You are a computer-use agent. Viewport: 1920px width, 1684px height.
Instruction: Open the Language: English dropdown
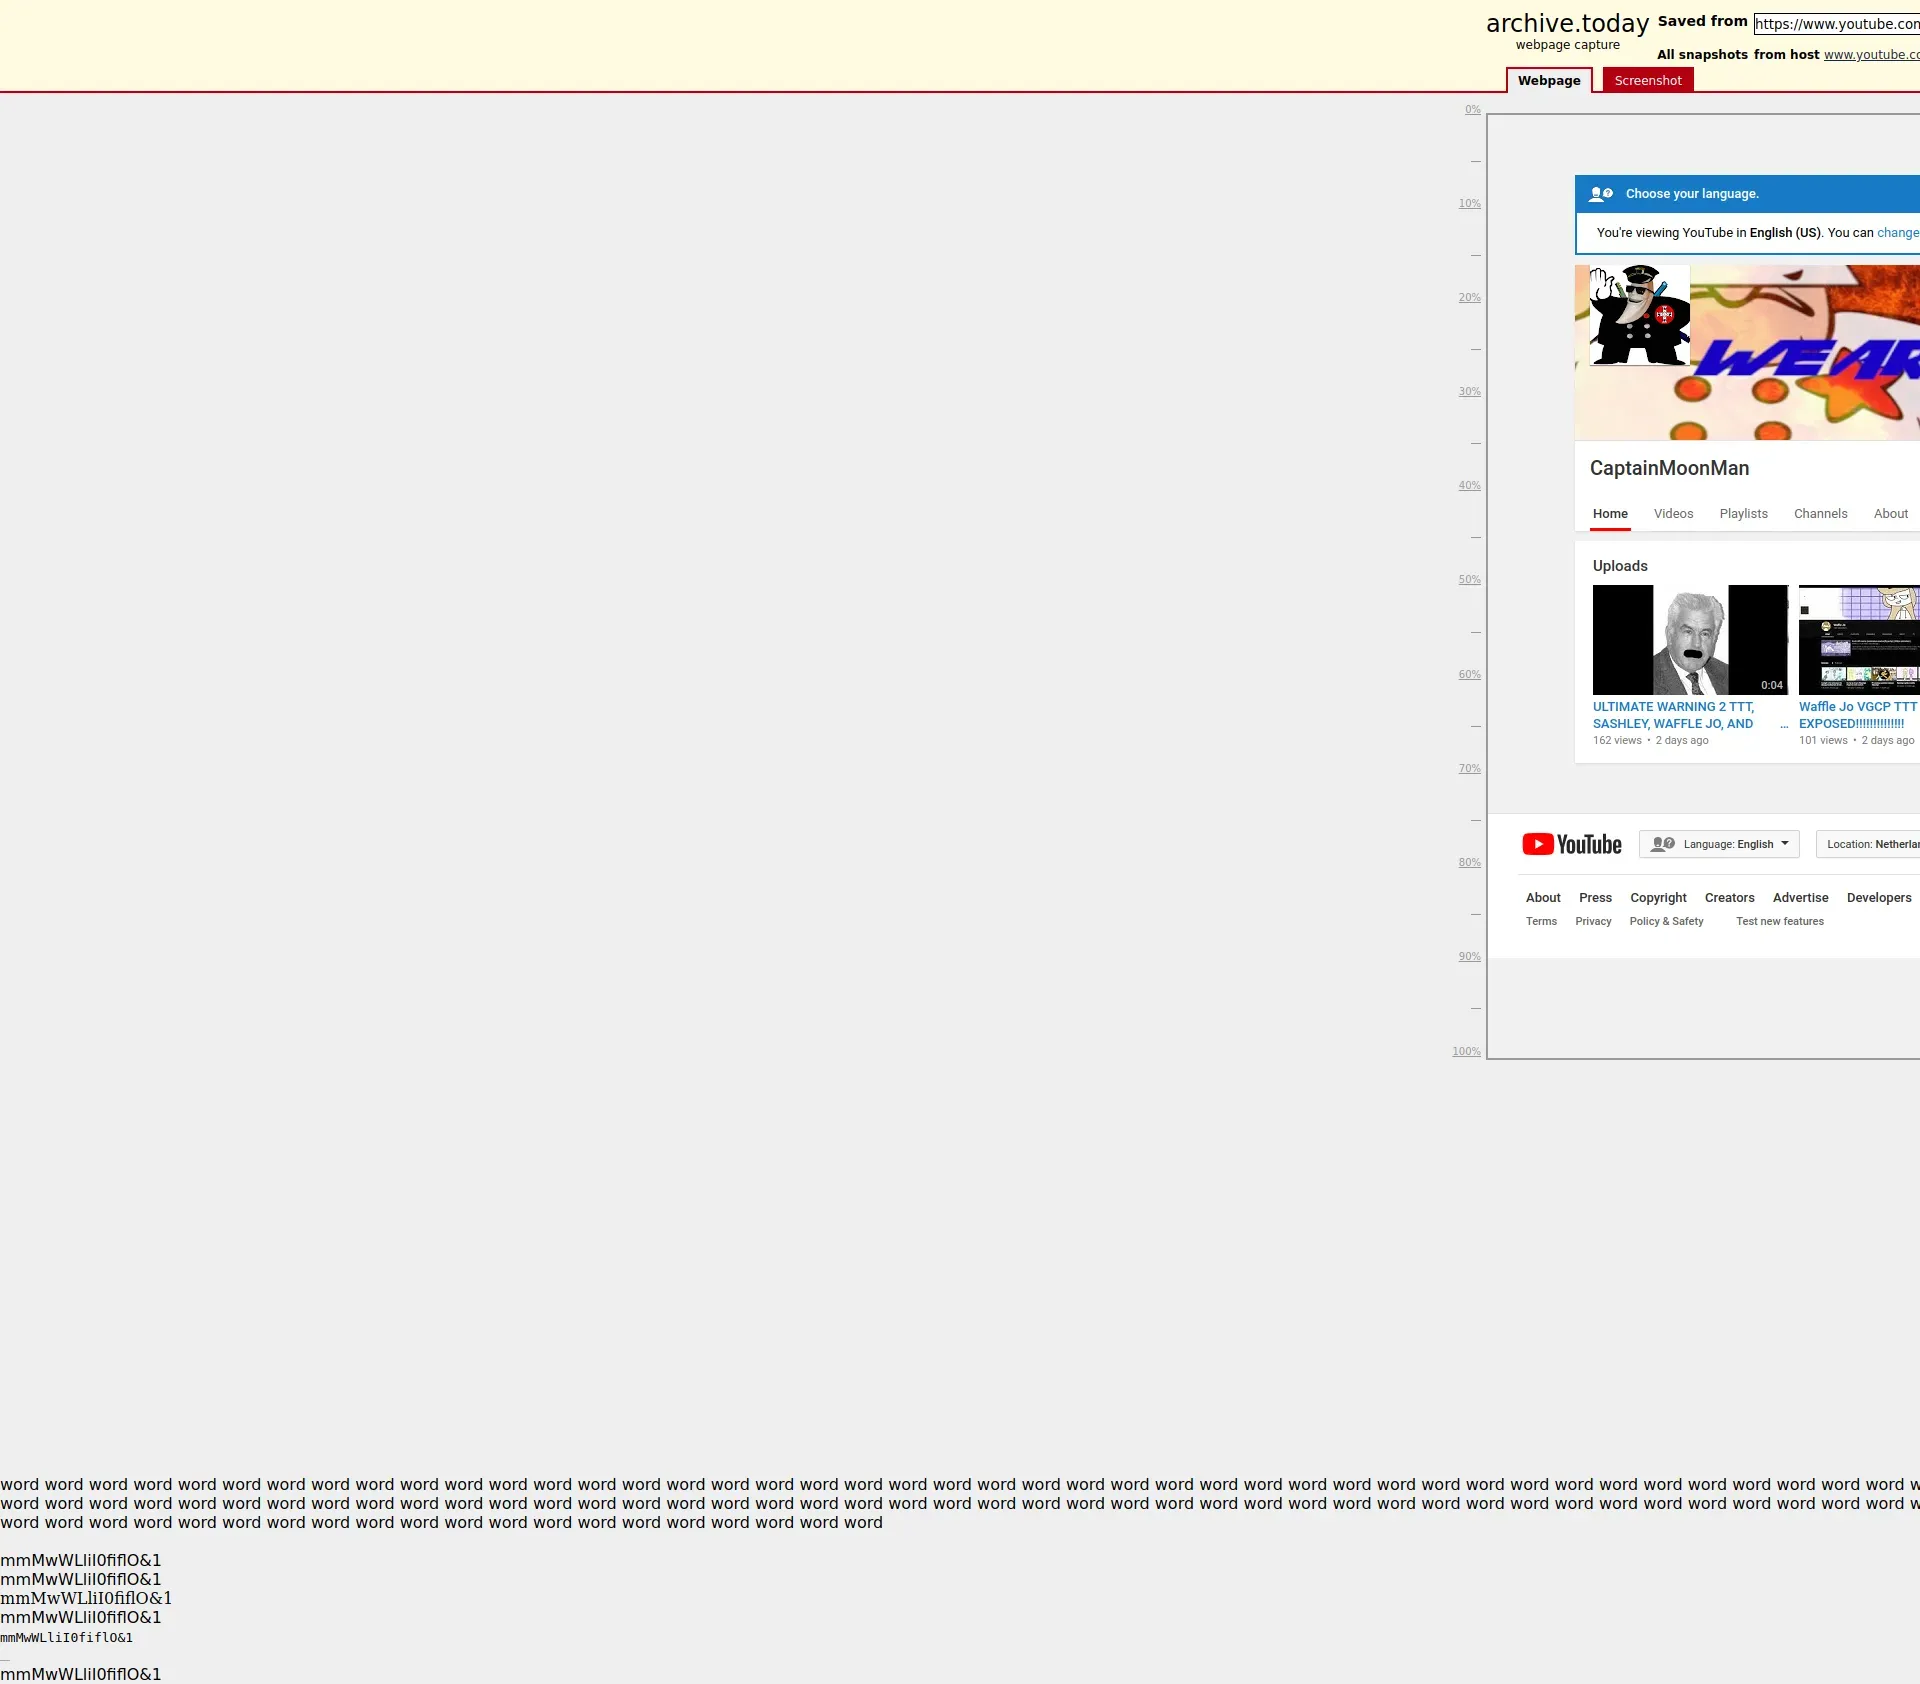coord(1719,844)
